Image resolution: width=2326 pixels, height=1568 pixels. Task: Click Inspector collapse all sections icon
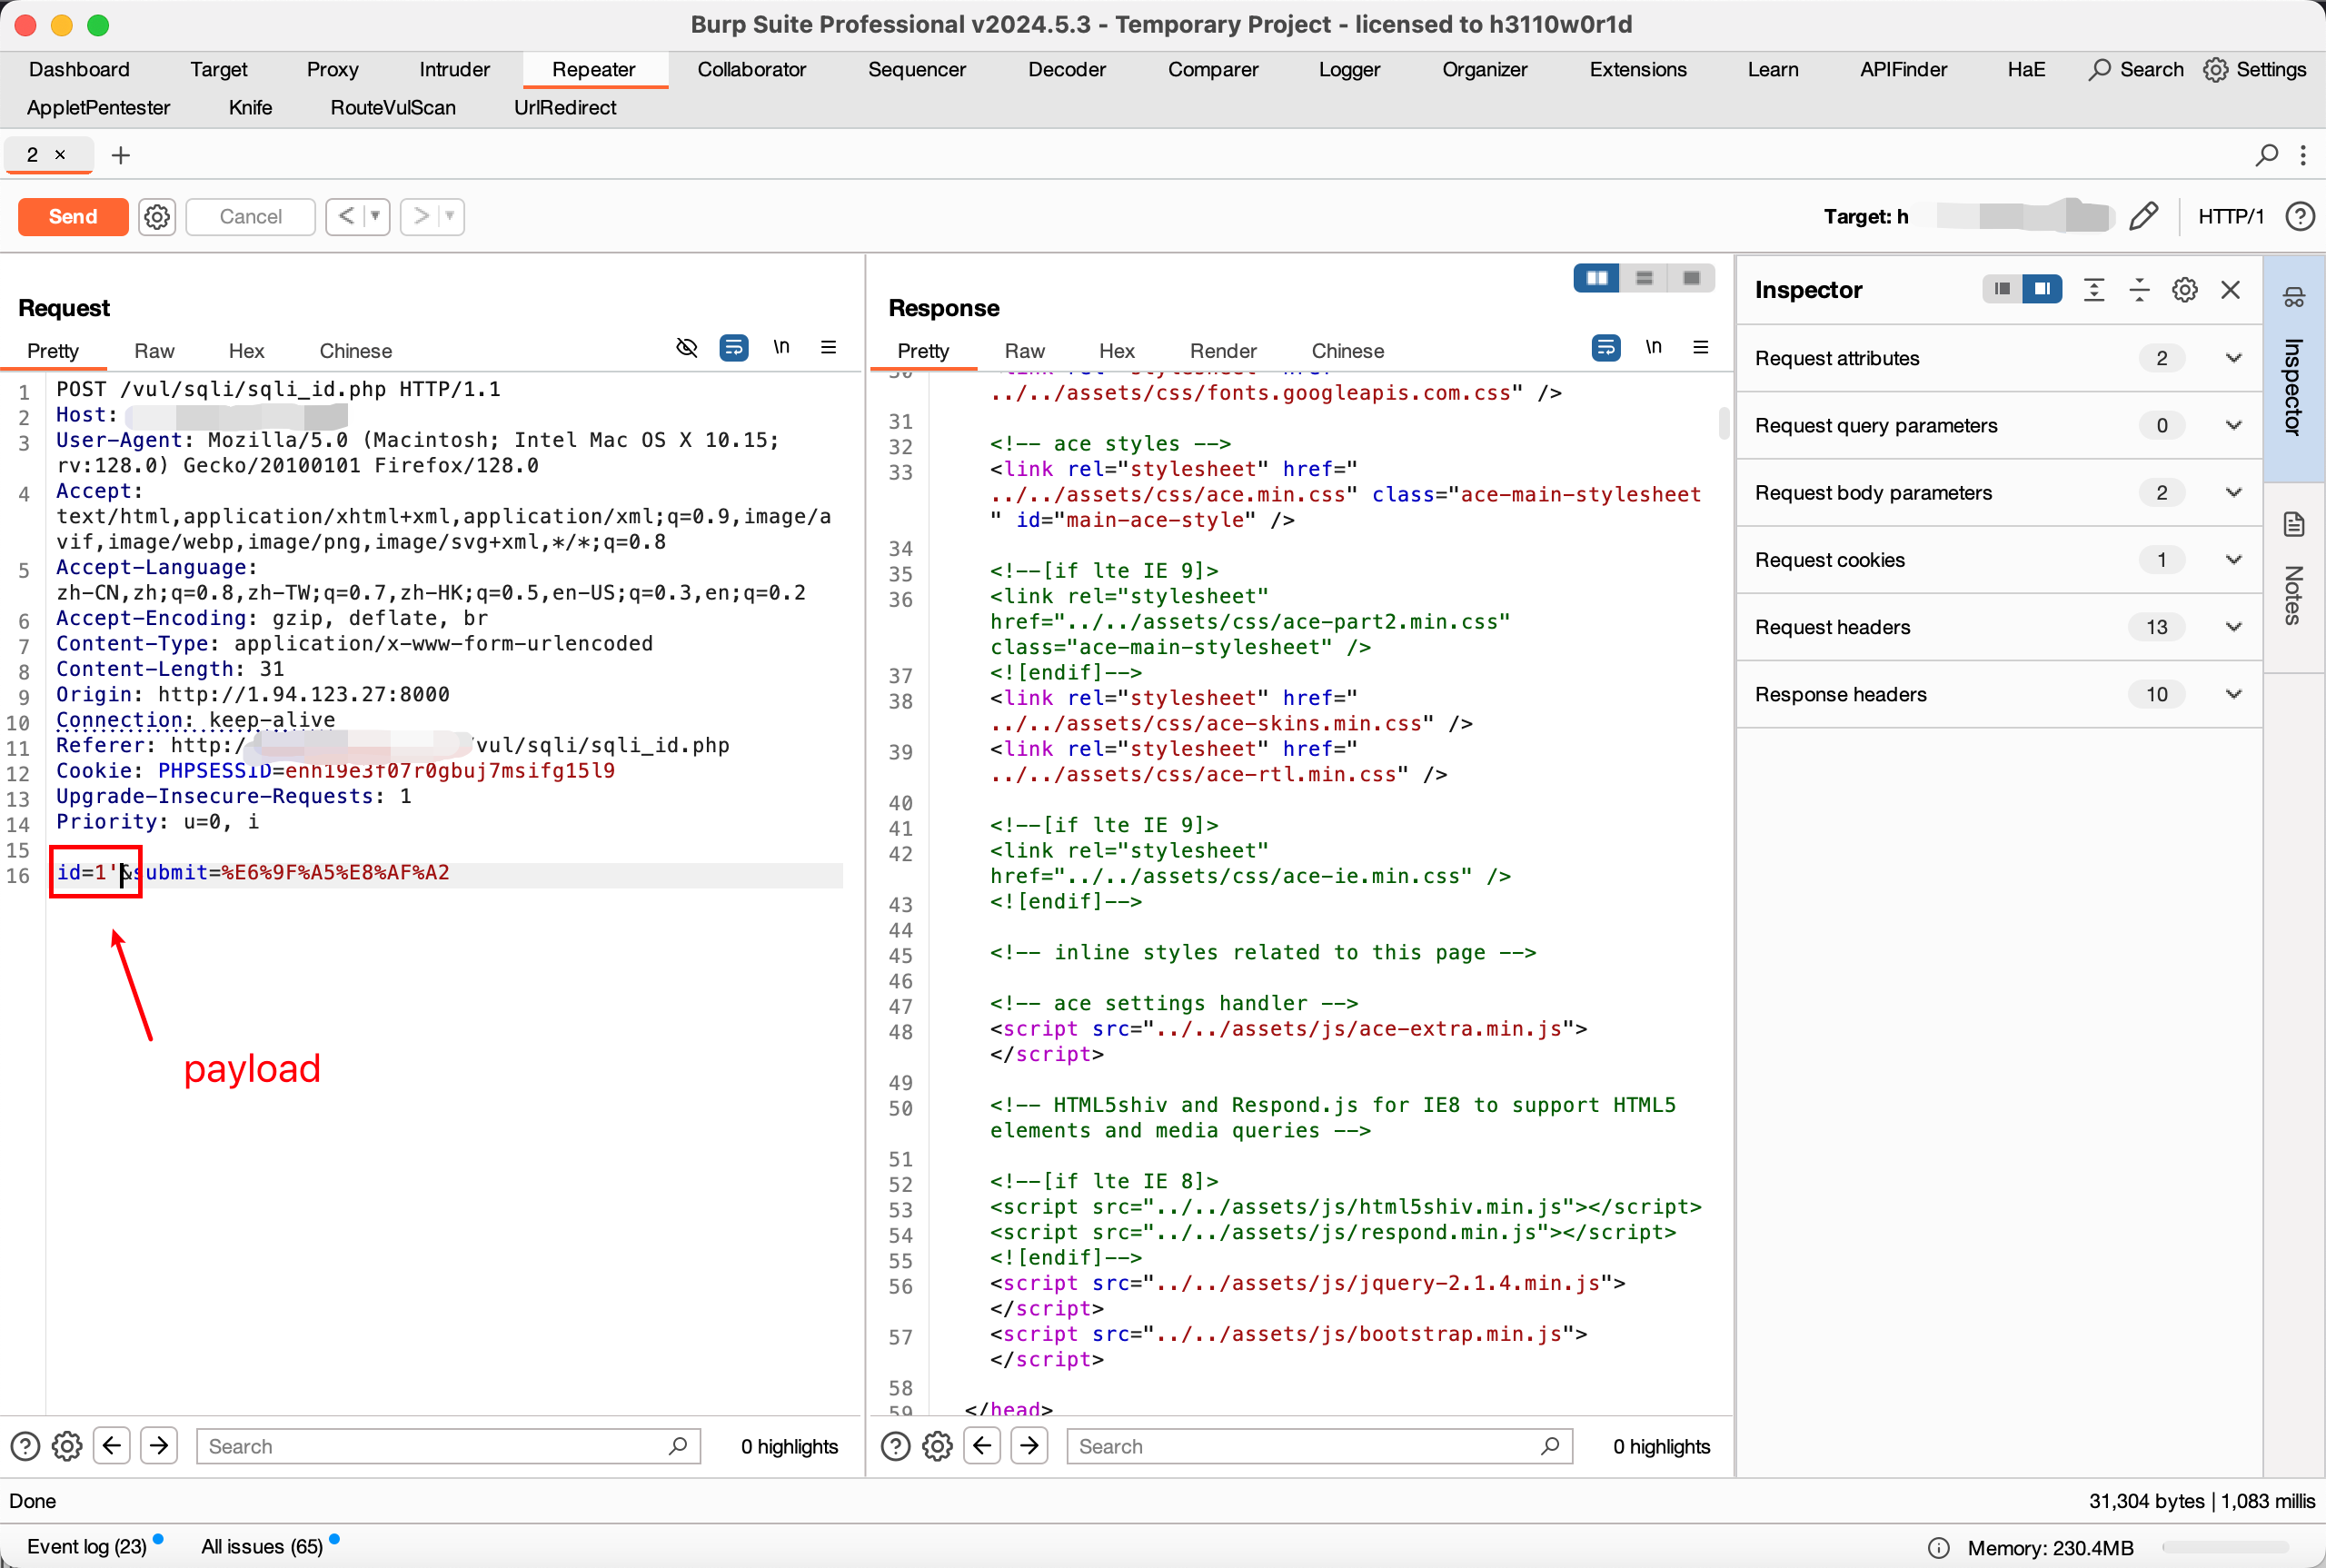(2139, 290)
